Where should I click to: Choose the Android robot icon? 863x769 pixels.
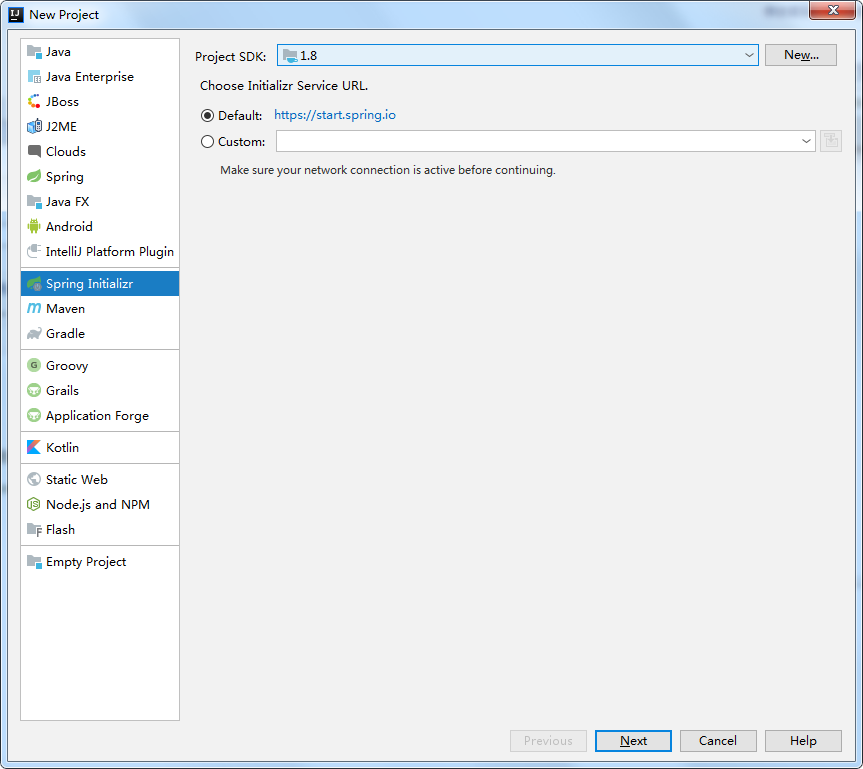[34, 226]
